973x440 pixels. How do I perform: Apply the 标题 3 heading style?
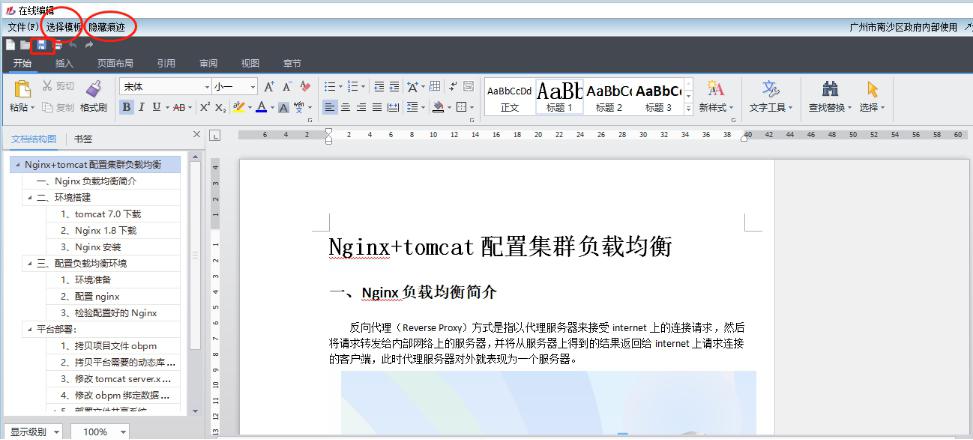pyautogui.click(x=658, y=96)
